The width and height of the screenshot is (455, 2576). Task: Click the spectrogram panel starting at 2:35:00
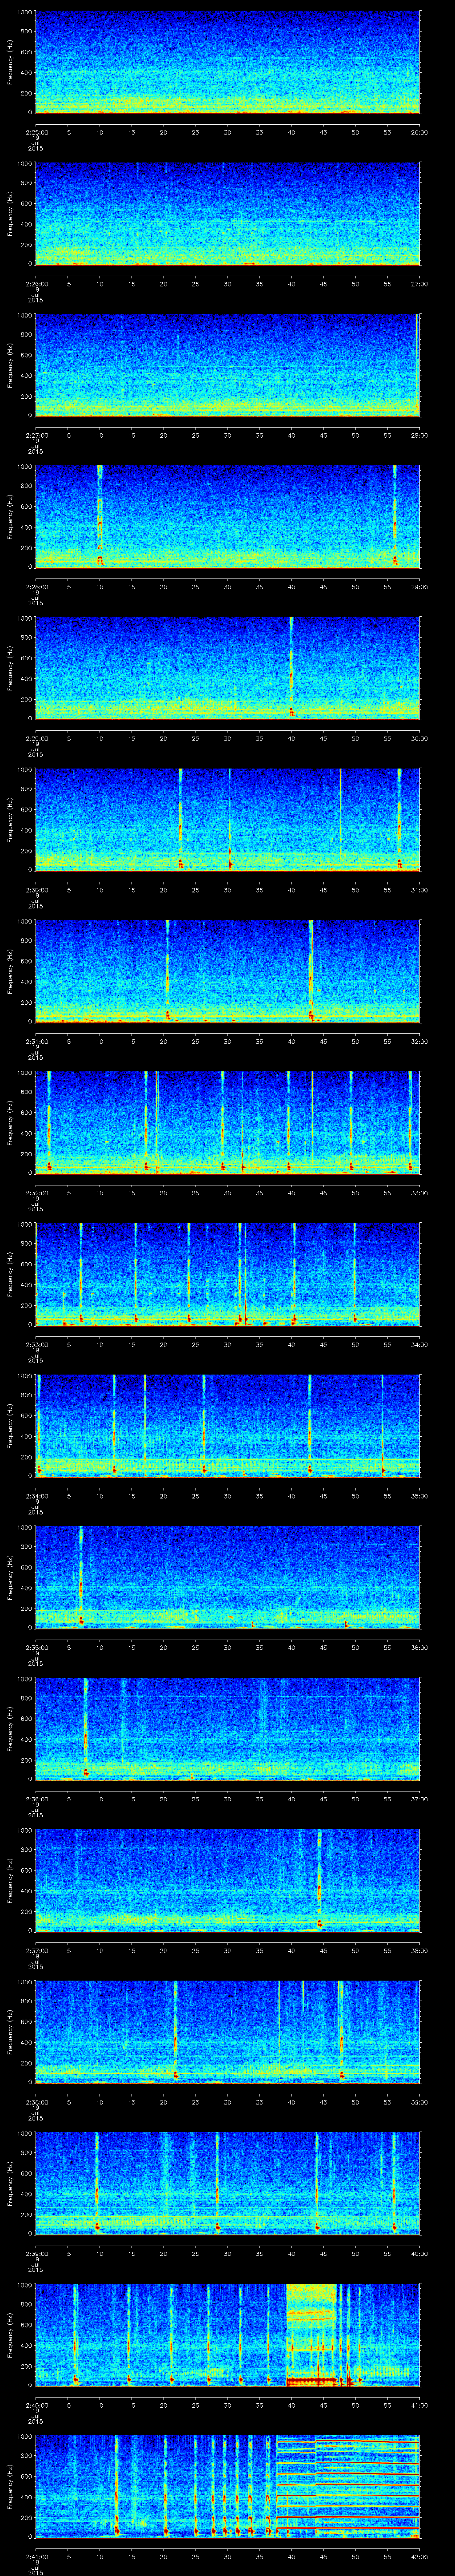[227, 1577]
